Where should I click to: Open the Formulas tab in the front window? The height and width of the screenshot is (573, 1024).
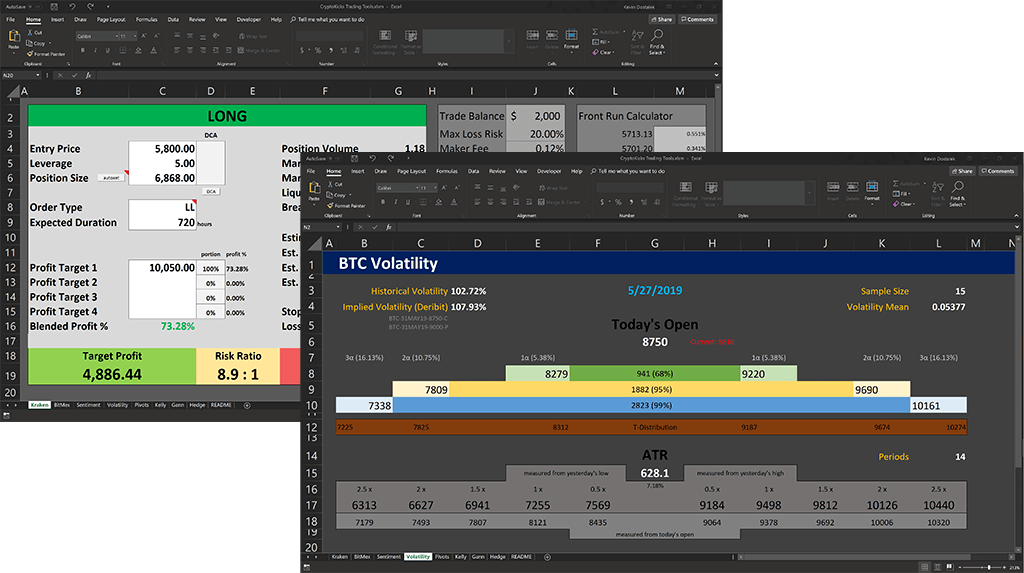click(447, 171)
